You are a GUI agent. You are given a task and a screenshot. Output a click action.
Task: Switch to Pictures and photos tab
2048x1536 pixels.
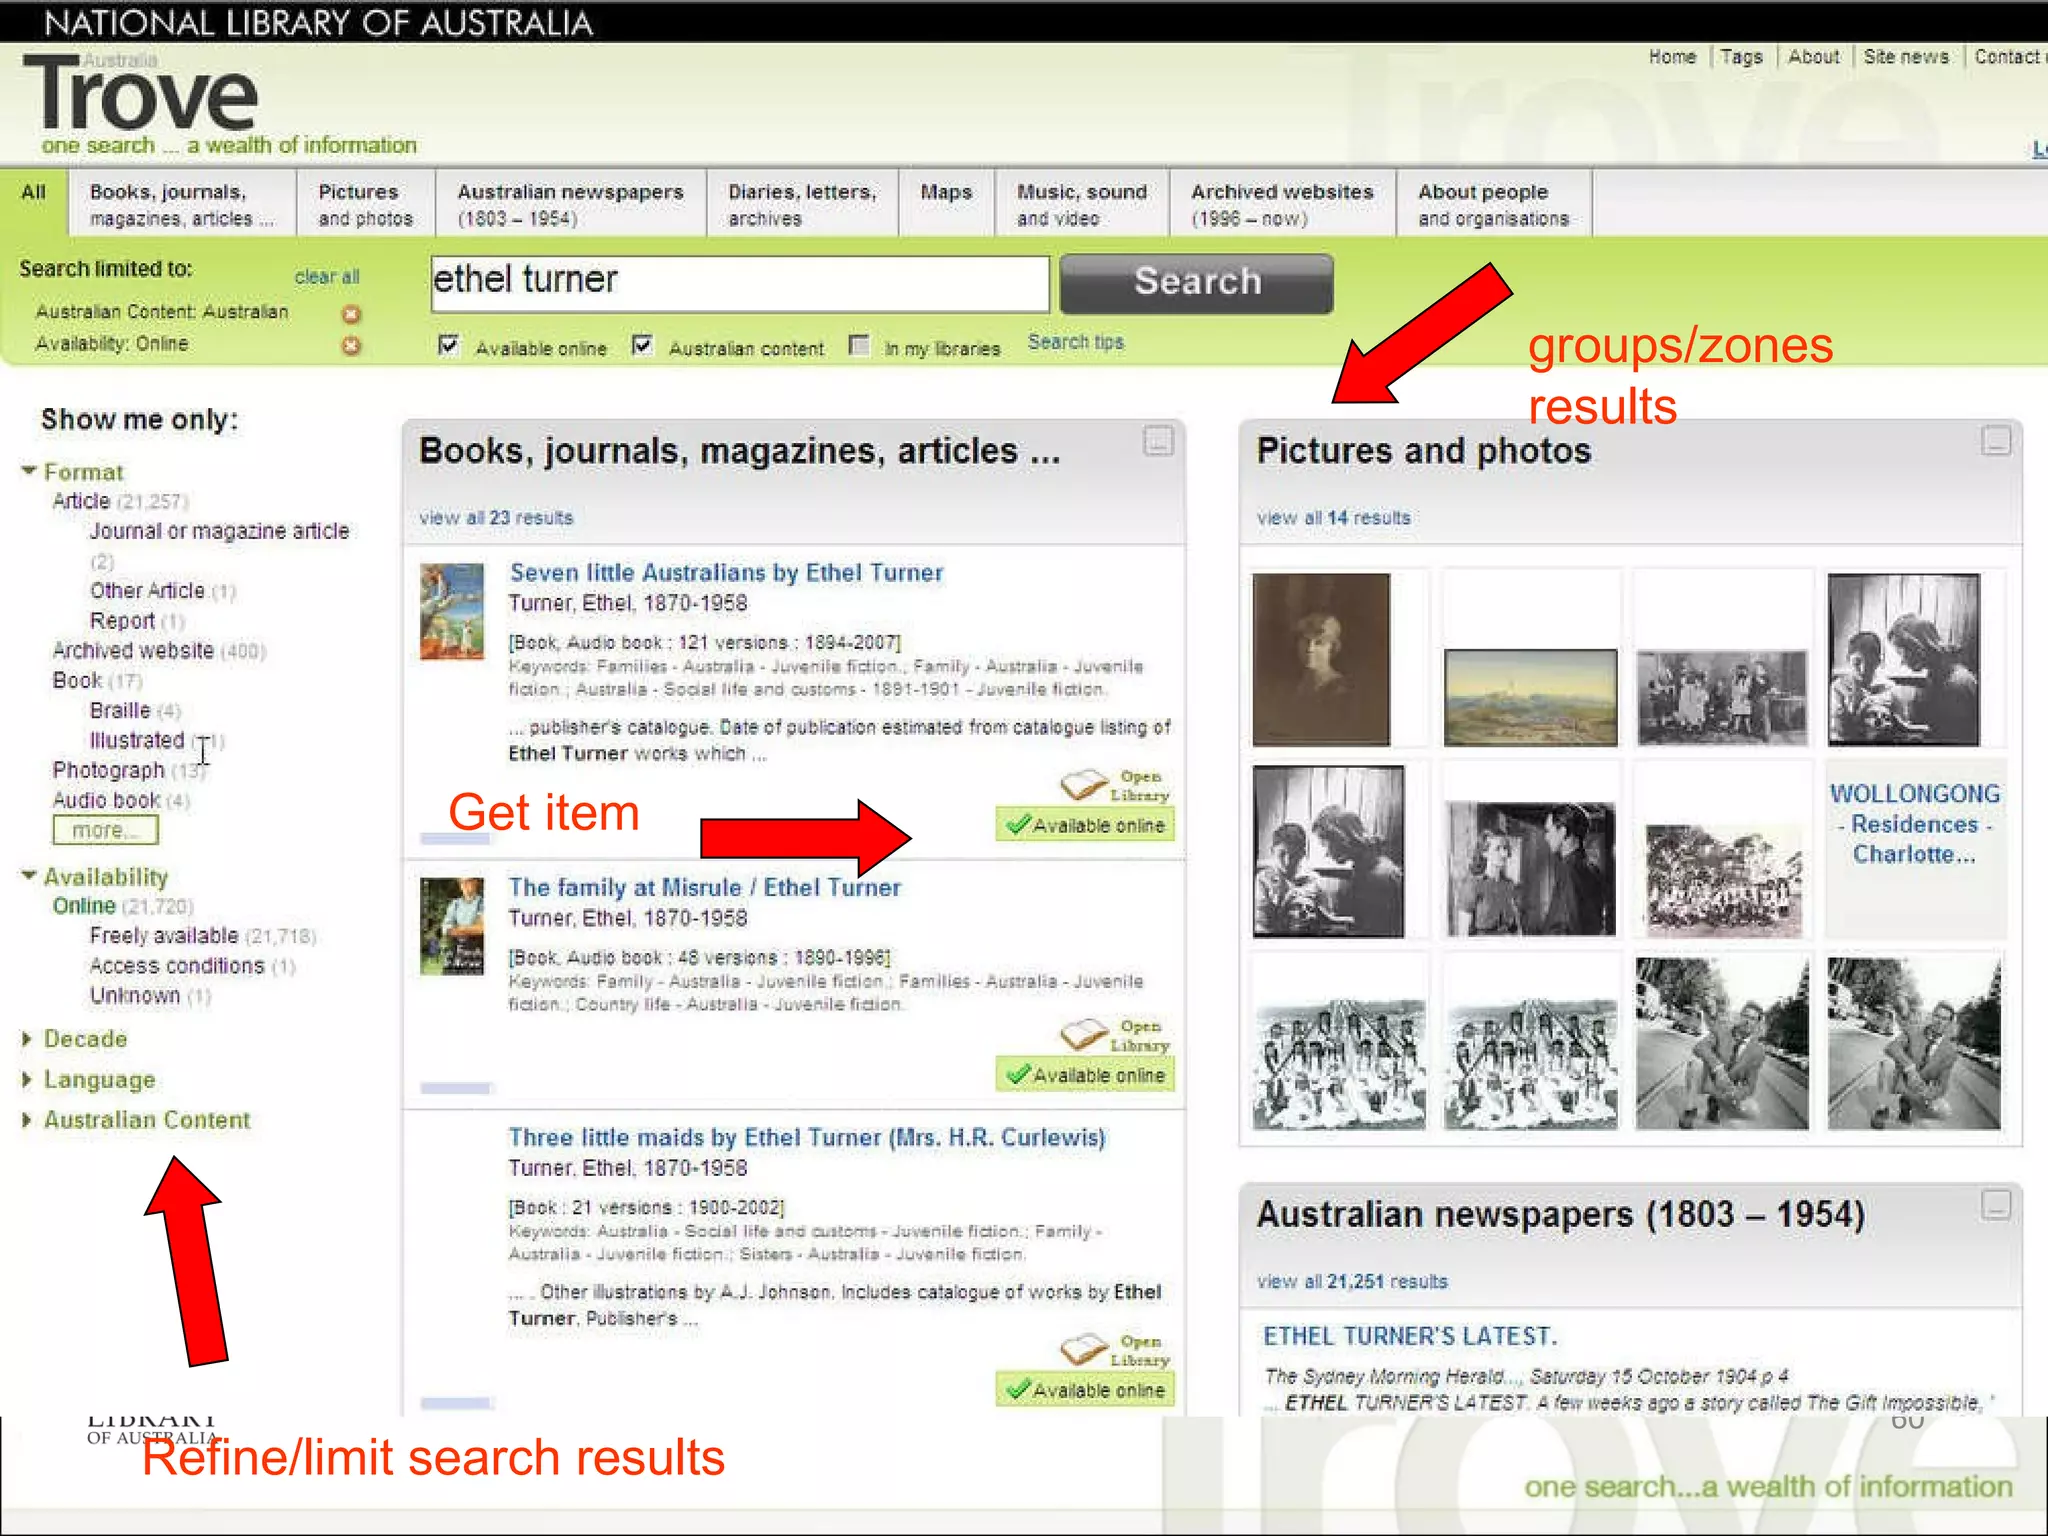coord(365,204)
